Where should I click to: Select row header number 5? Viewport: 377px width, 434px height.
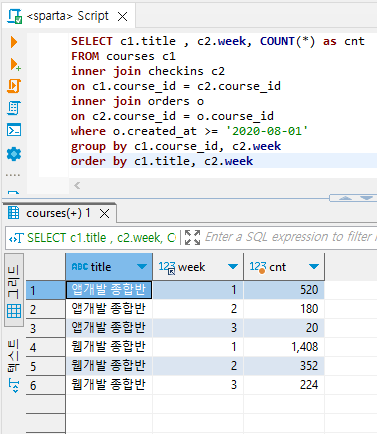(46, 366)
